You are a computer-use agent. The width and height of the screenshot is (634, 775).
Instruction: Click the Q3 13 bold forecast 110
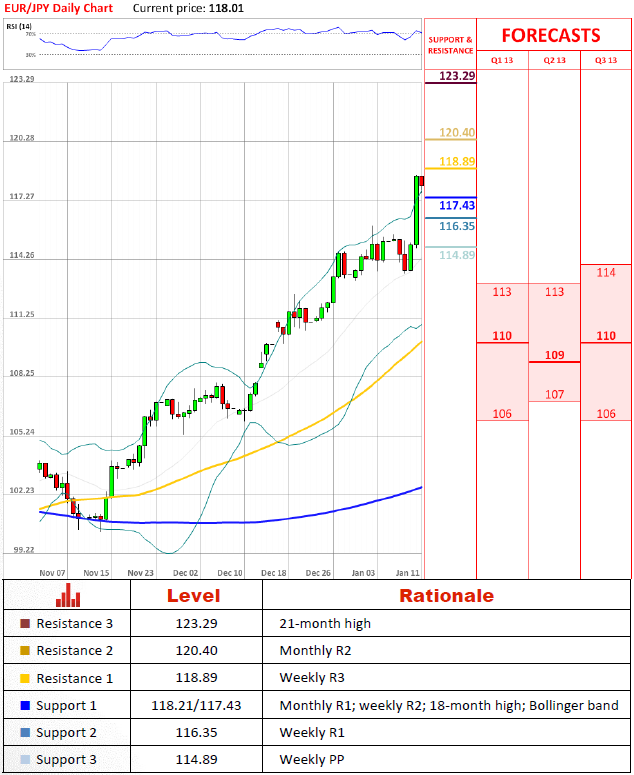click(x=606, y=336)
